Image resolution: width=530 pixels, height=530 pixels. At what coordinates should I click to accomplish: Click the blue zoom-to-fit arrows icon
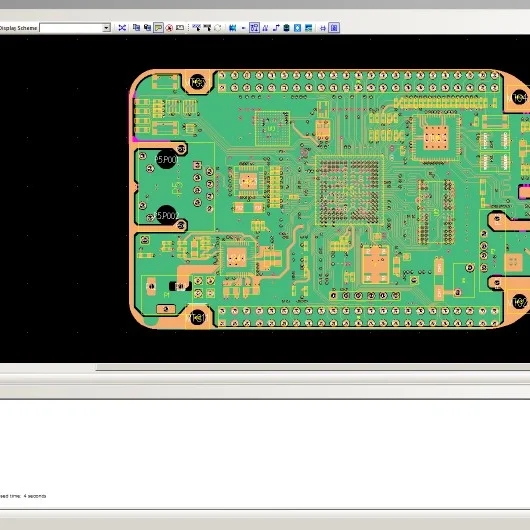(233, 28)
